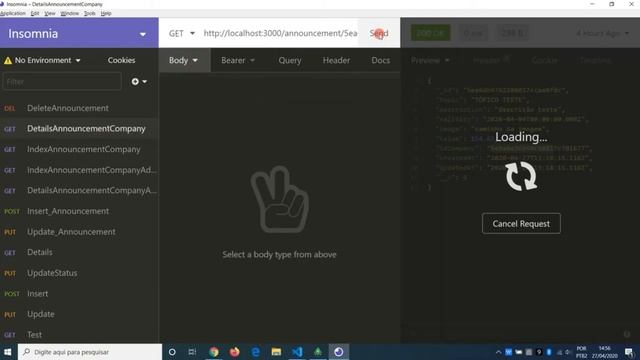The height and width of the screenshot is (360, 640).
Task: Open the Application menu
Action: (13, 13)
